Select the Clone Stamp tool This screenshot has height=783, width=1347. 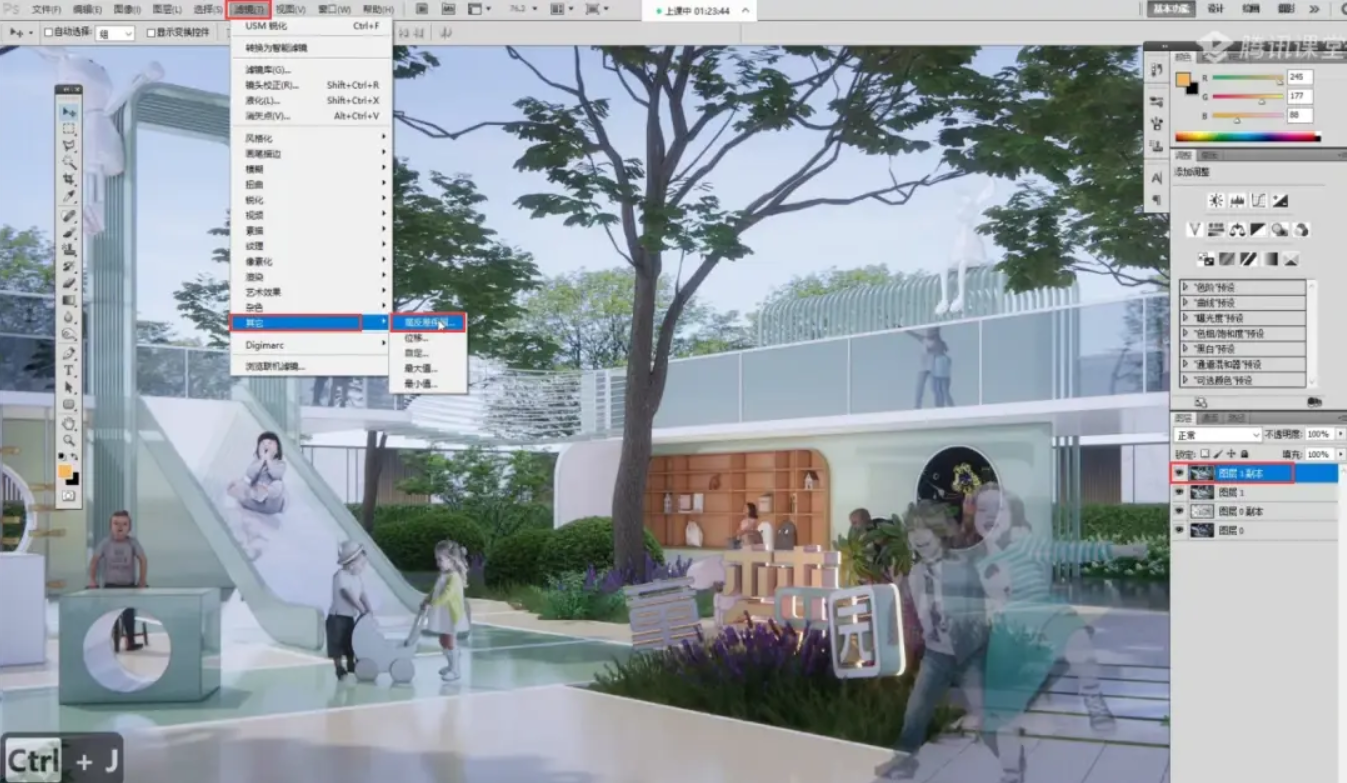[x=69, y=250]
